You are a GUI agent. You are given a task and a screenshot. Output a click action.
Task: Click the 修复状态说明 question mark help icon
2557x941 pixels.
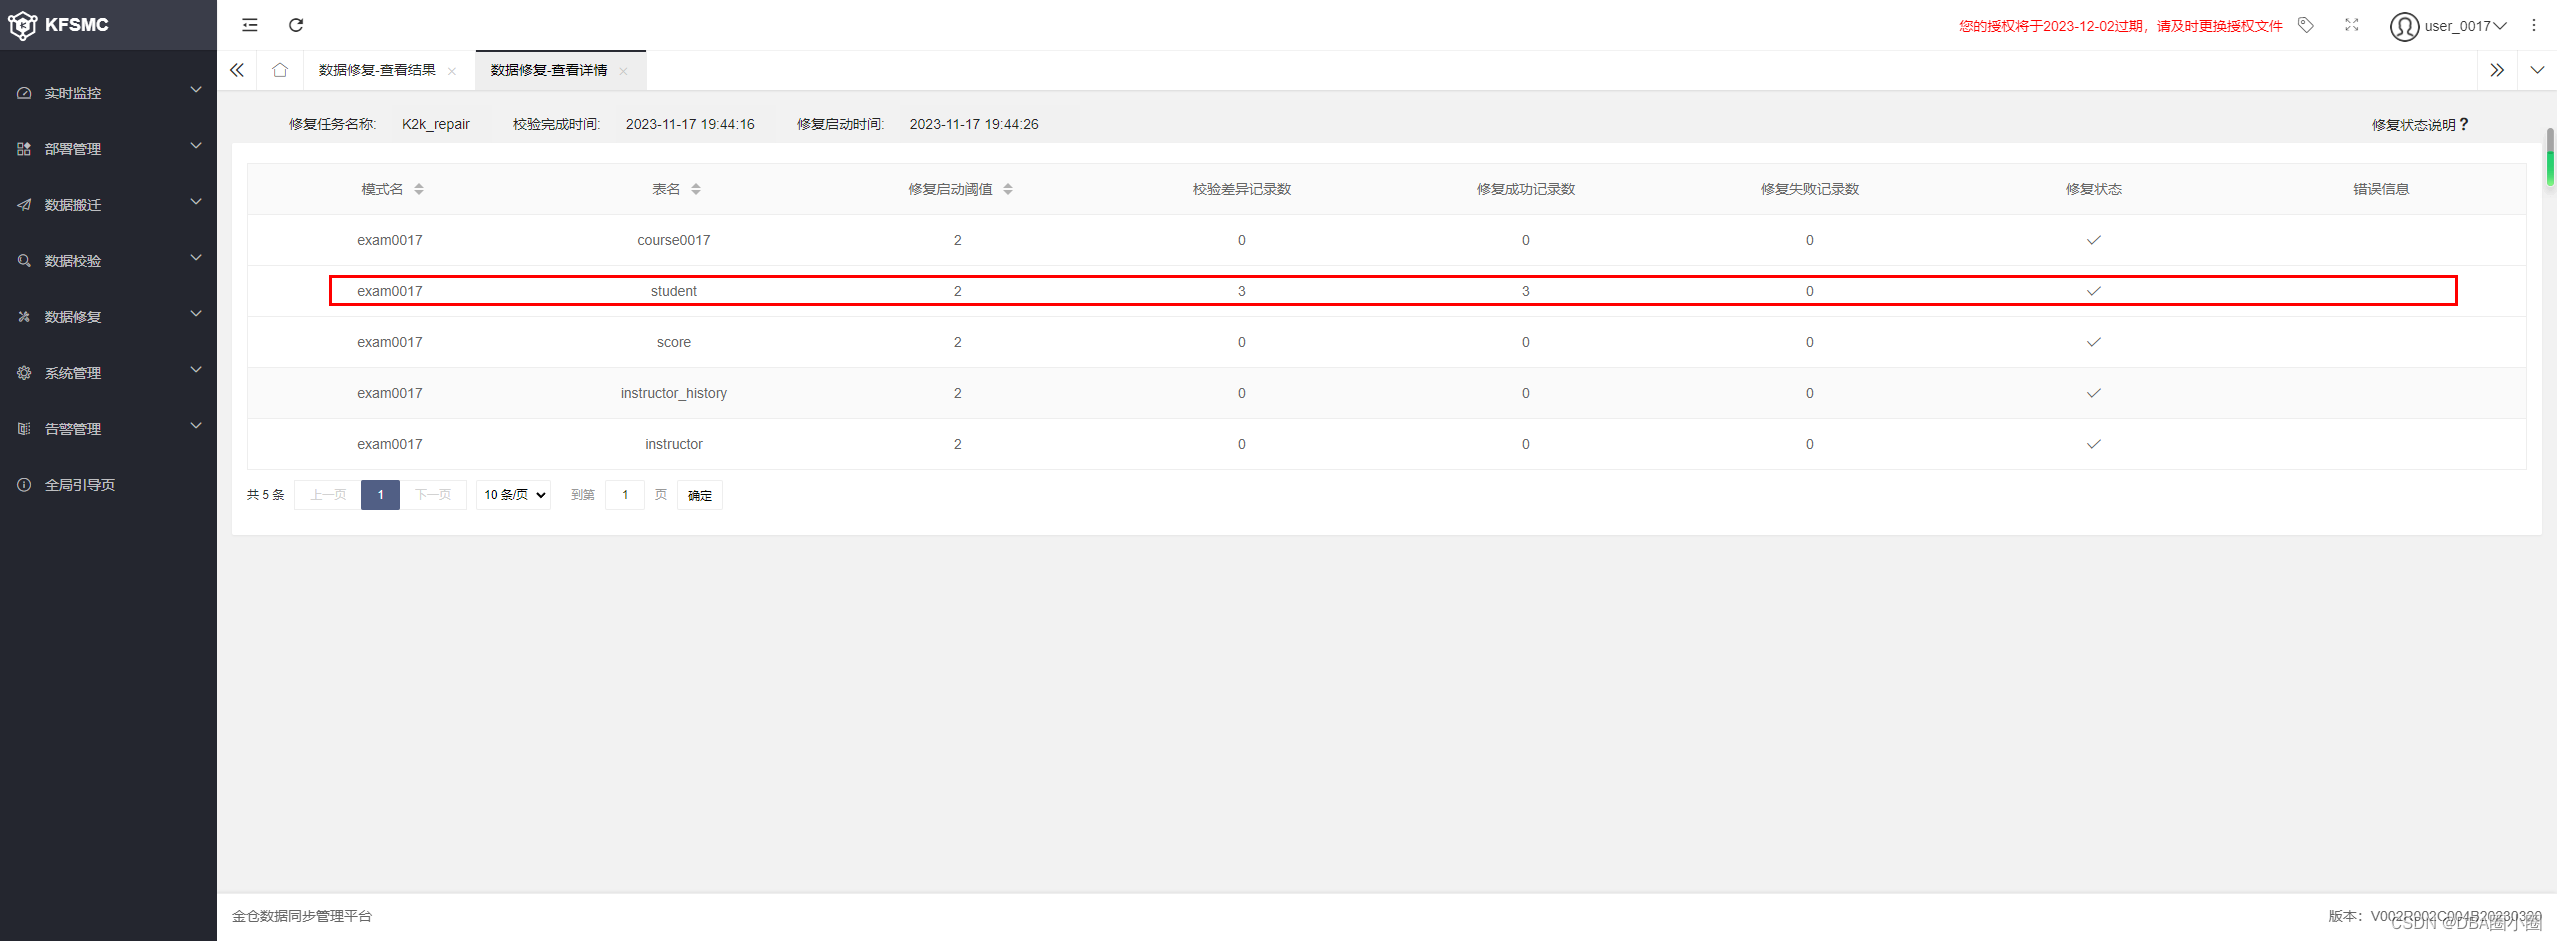(2464, 125)
